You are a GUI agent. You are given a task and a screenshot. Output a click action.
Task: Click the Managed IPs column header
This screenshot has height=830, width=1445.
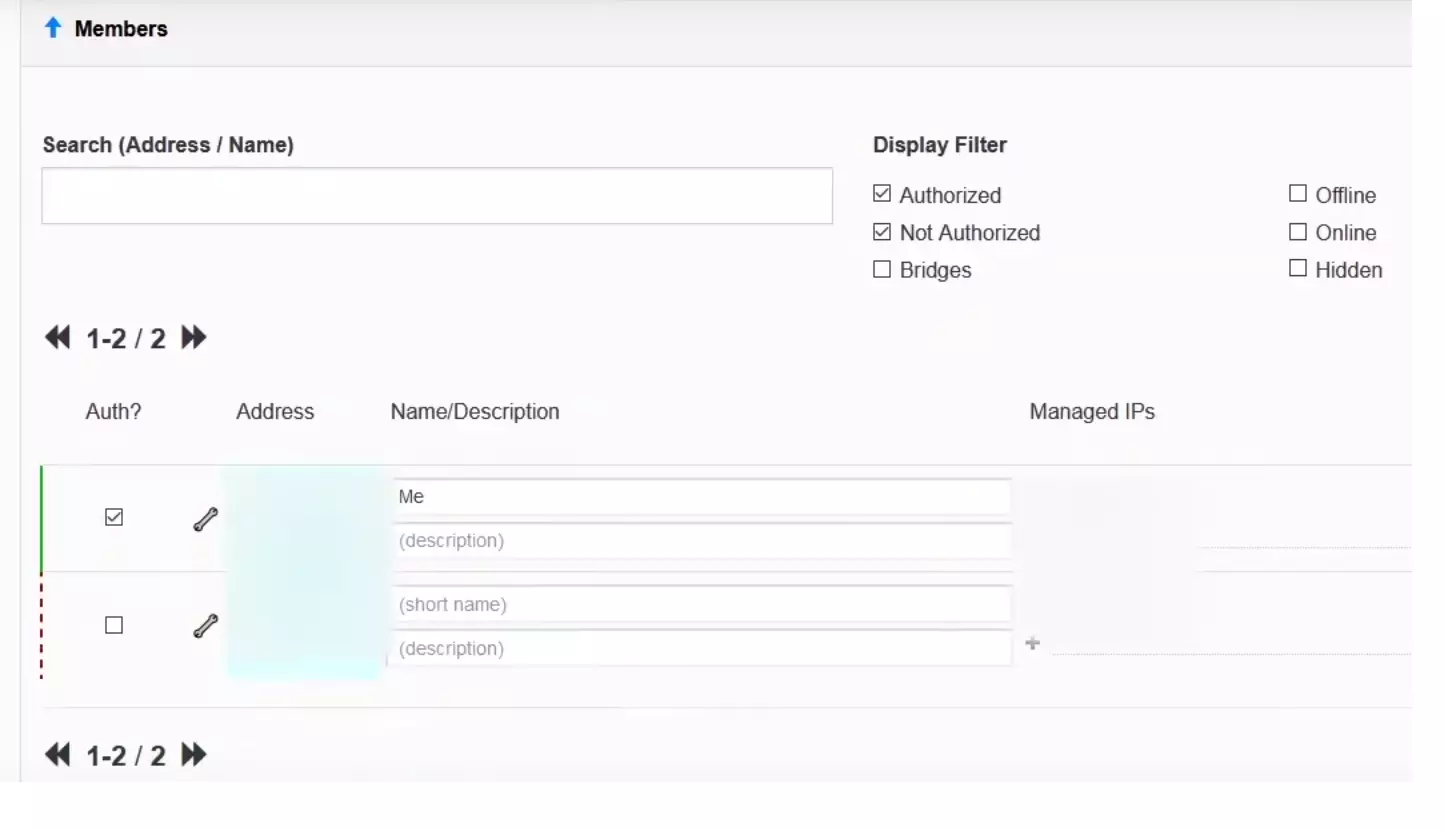coord(1092,412)
